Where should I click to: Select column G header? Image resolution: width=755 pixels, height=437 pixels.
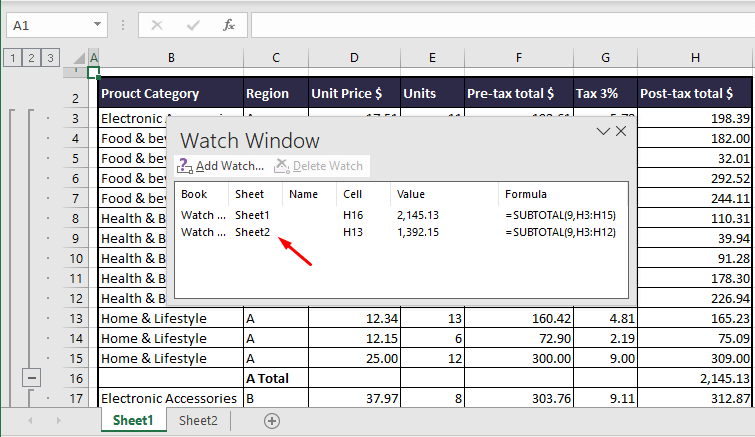click(606, 58)
